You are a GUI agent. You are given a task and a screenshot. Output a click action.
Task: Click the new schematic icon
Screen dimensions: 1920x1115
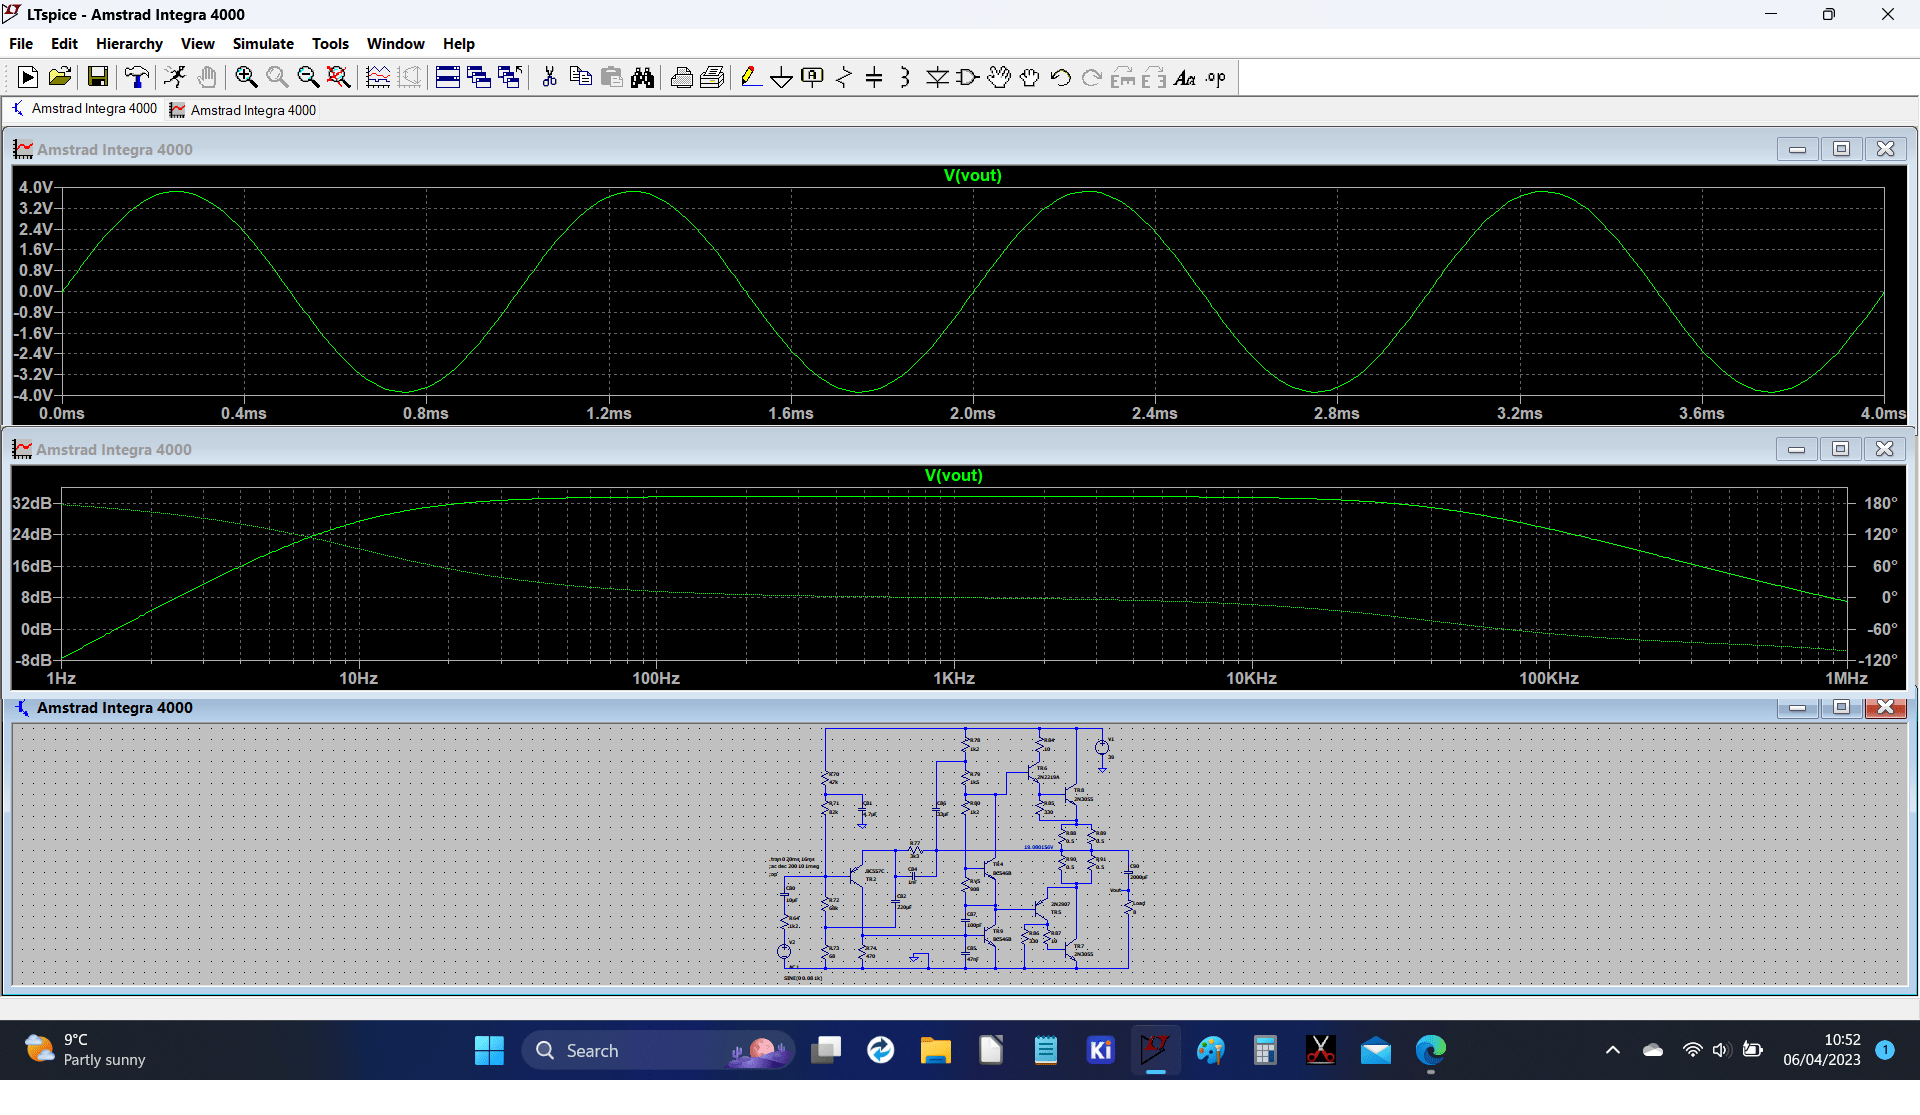pos(28,77)
